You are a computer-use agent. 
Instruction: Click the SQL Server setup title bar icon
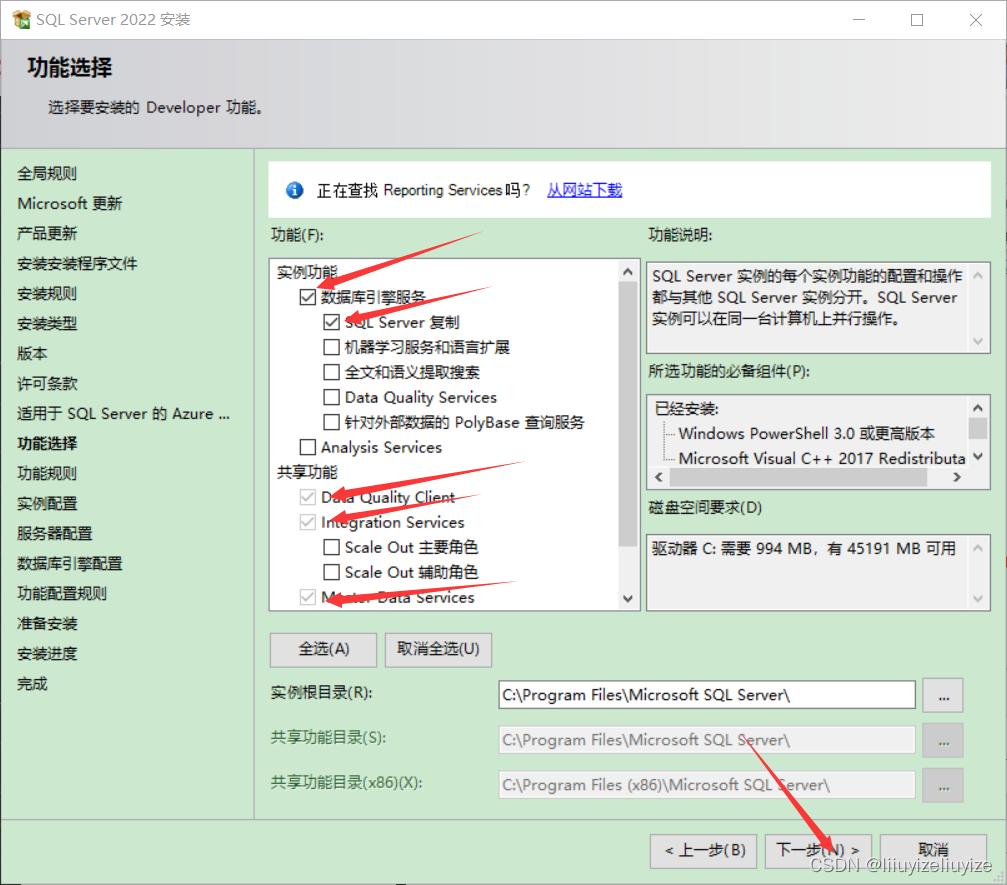21,20
